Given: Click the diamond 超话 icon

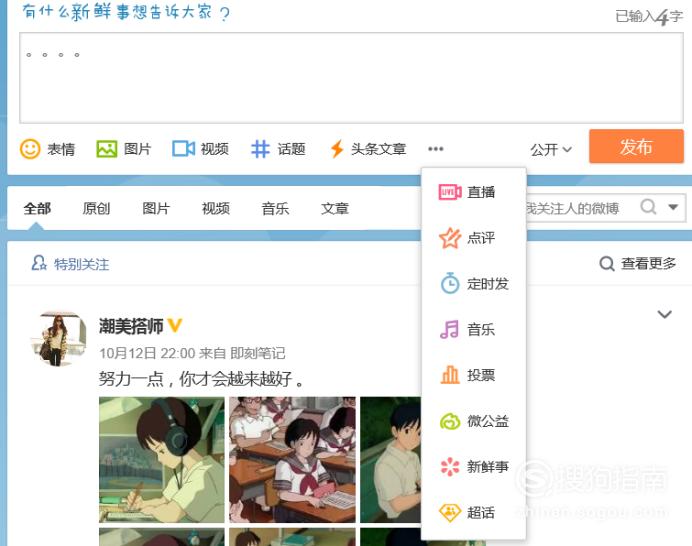Looking at the screenshot, I should click(450, 512).
